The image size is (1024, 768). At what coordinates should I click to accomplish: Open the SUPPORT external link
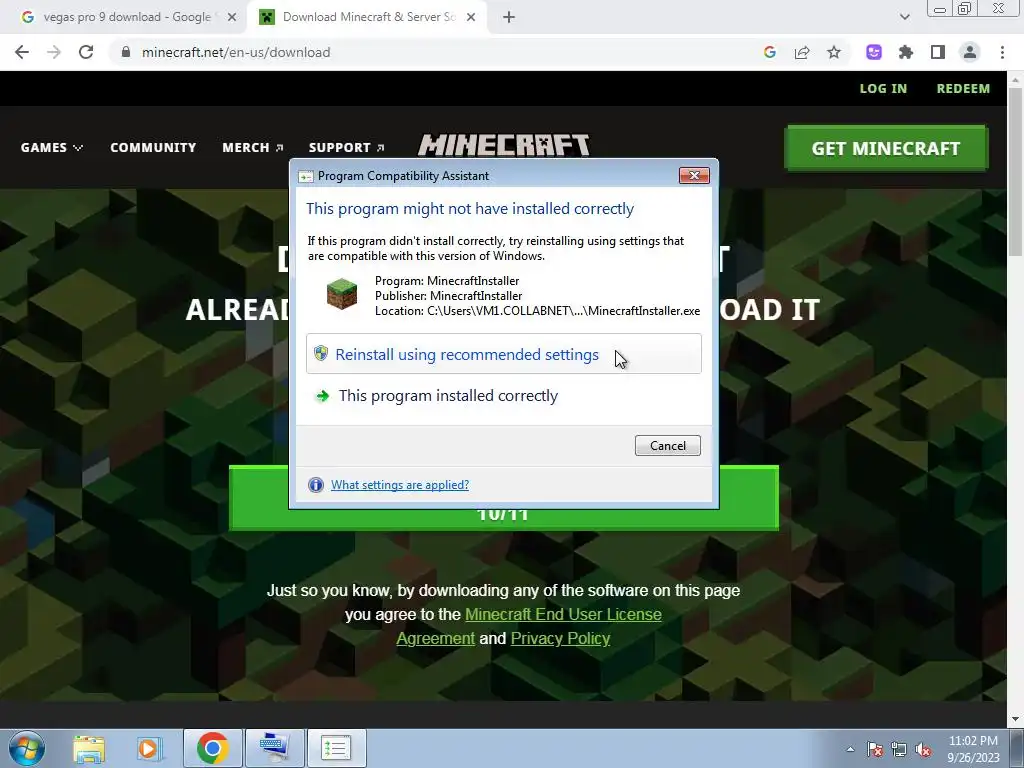click(x=346, y=148)
